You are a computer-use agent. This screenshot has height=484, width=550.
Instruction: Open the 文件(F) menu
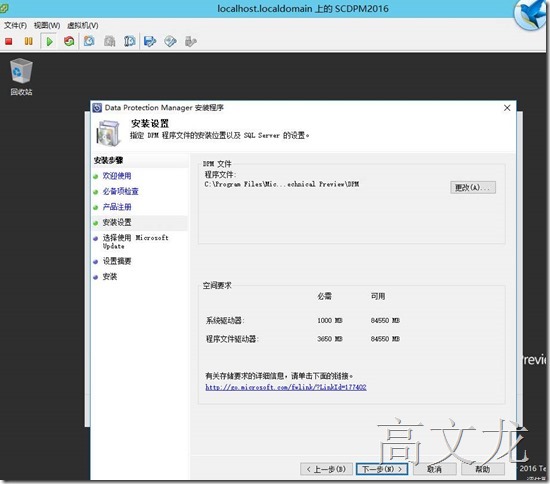pos(15,25)
